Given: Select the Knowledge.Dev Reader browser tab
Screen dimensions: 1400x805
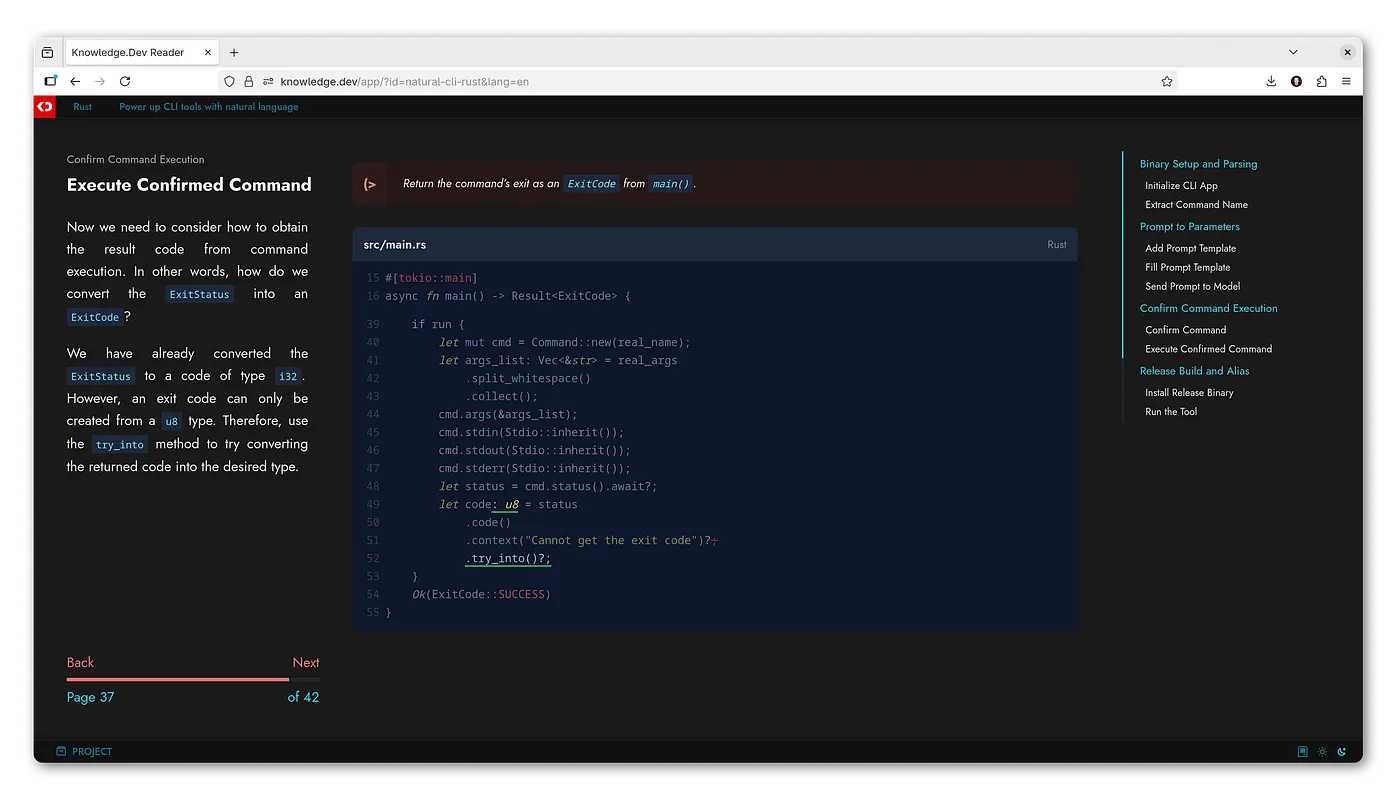Looking at the screenshot, I should pyautogui.click(x=135, y=52).
